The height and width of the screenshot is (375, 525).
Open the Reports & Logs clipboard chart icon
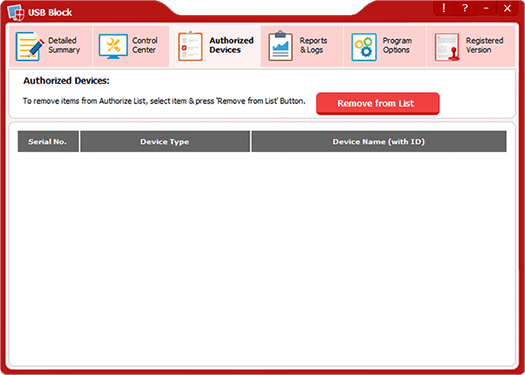point(281,46)
